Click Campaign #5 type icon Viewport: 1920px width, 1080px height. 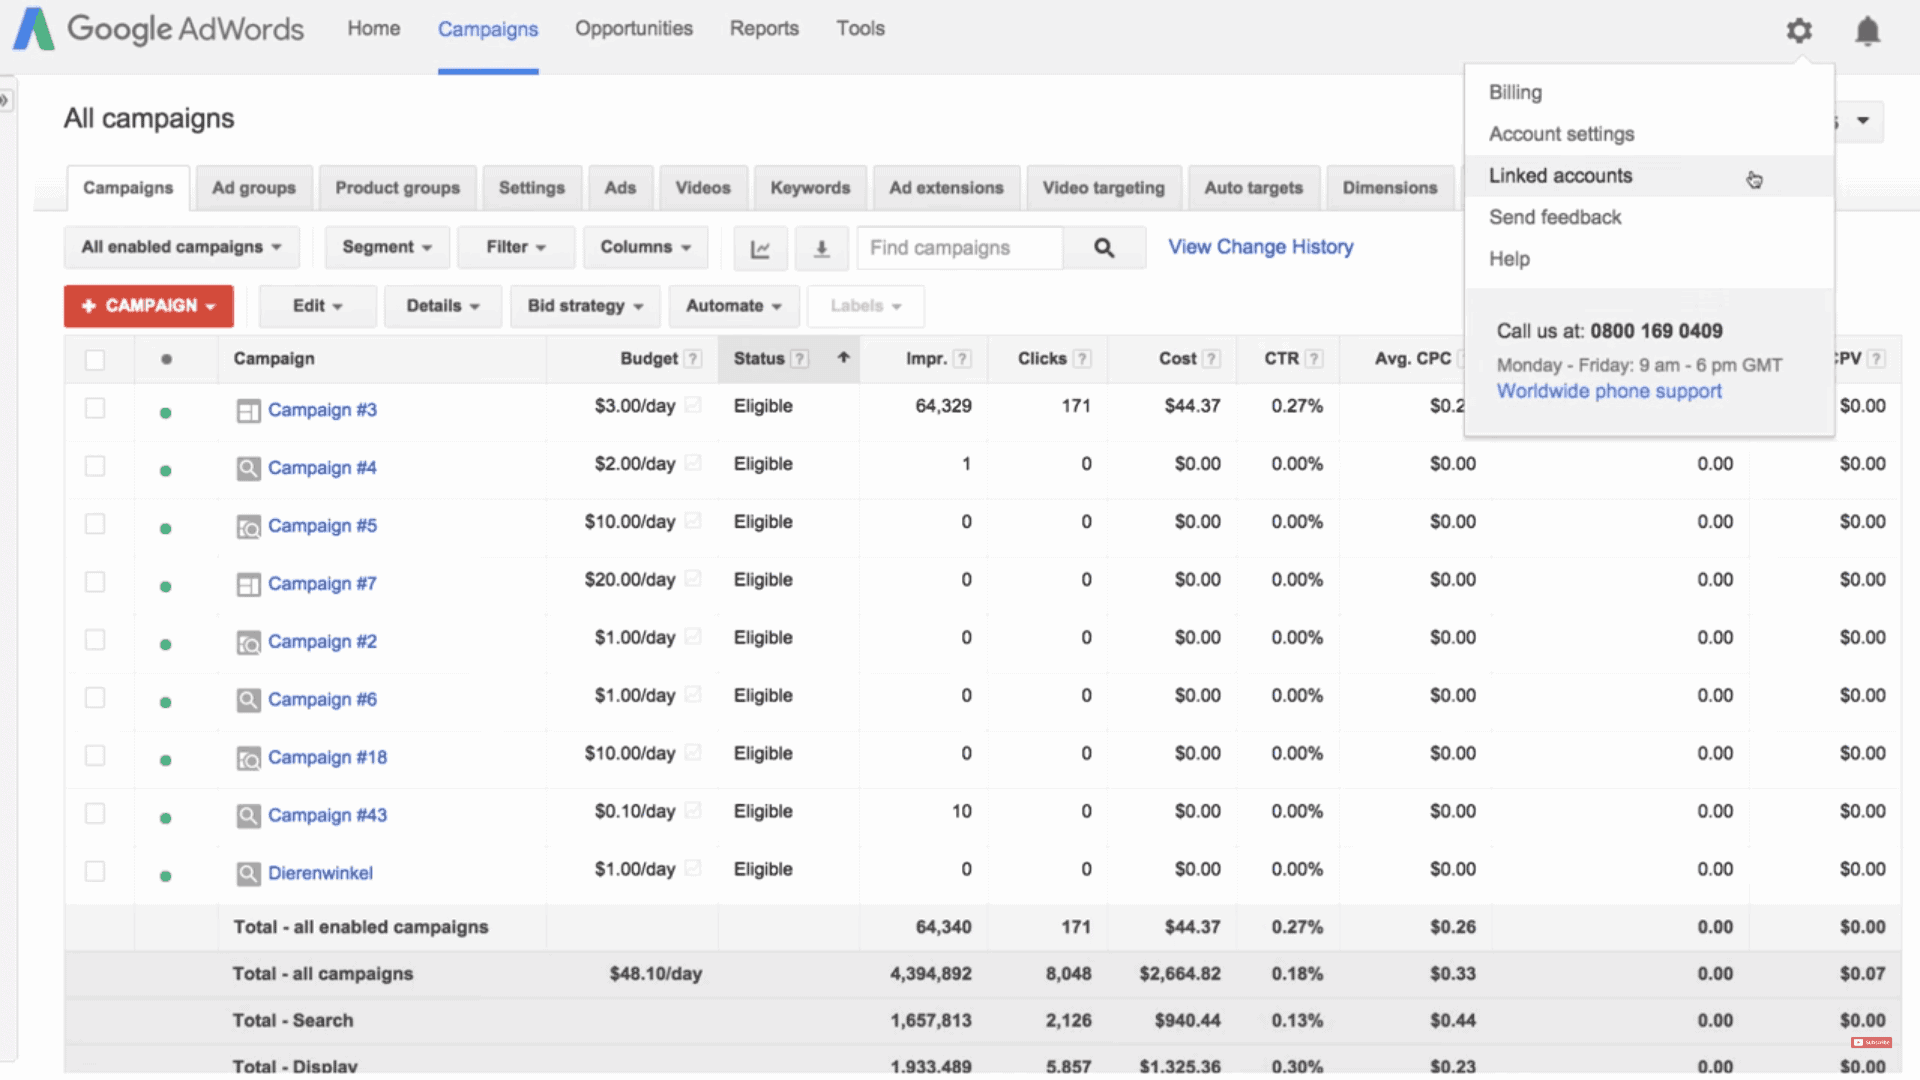[248, 527]
